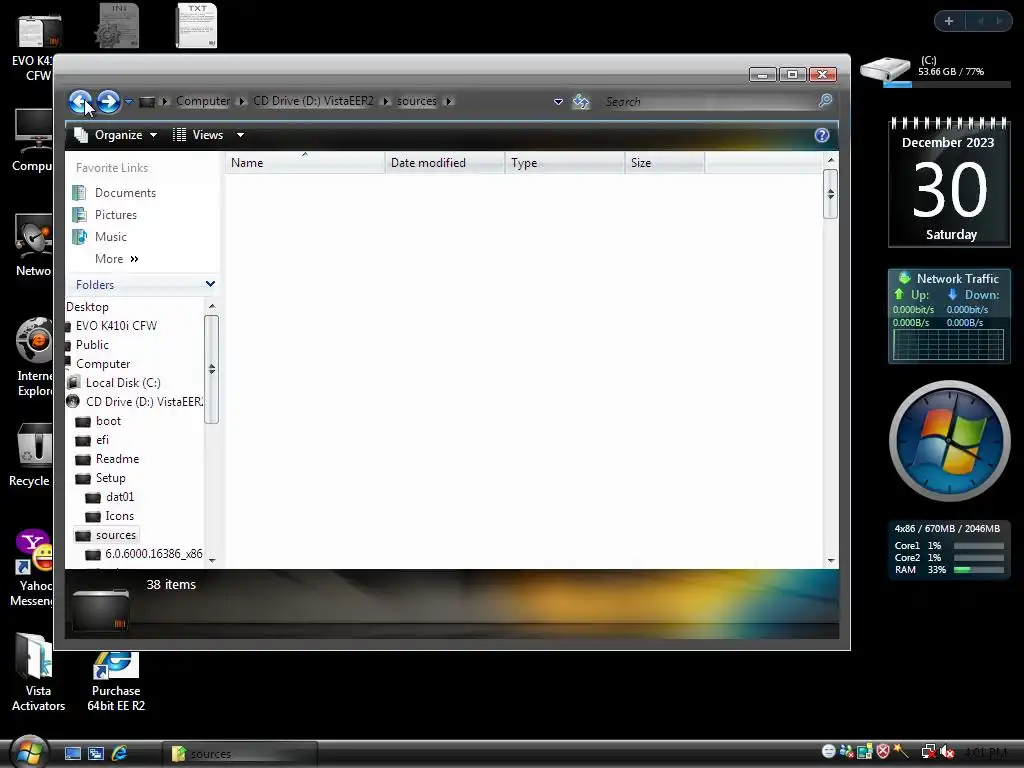The width and height of the screenshot is (1024, 768).
Task: Click file list scrollbar thumb
Action: coord(831,194)
